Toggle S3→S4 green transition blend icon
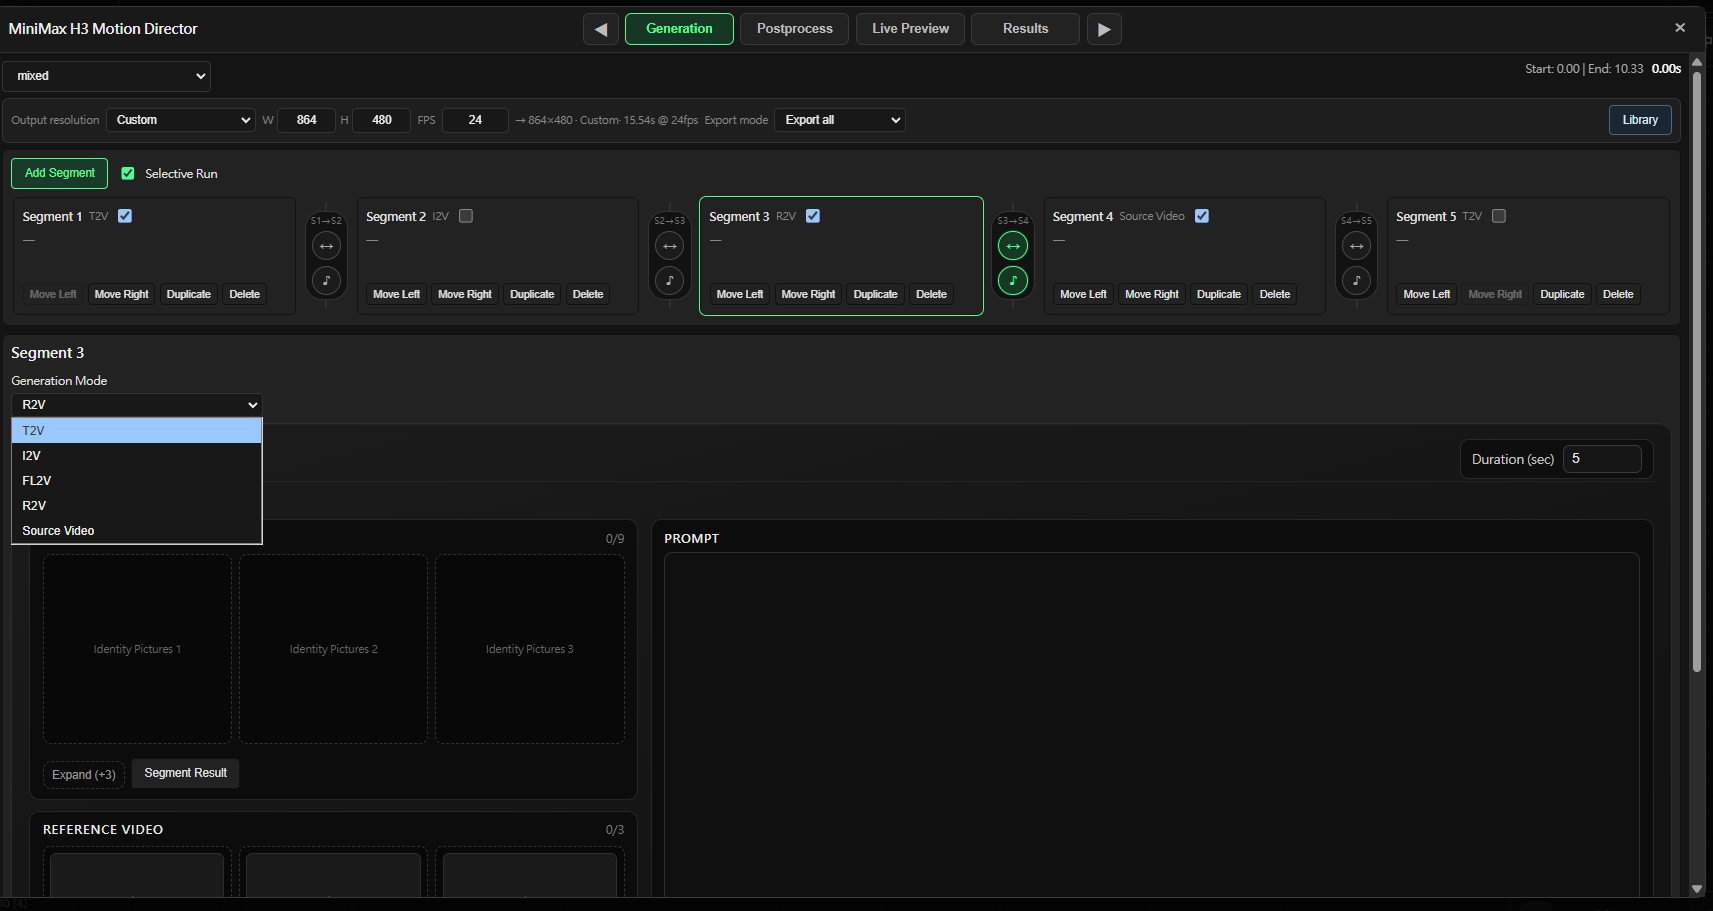Image resolution: width=1713 pixels, height=911 pixels. point(1013,246)
